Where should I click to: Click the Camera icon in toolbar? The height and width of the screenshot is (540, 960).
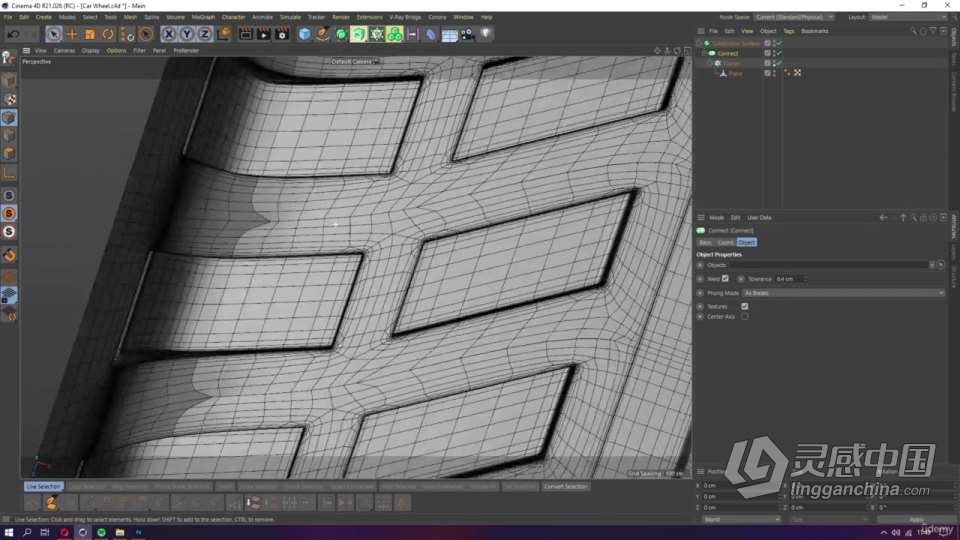[x=468, y=34]
